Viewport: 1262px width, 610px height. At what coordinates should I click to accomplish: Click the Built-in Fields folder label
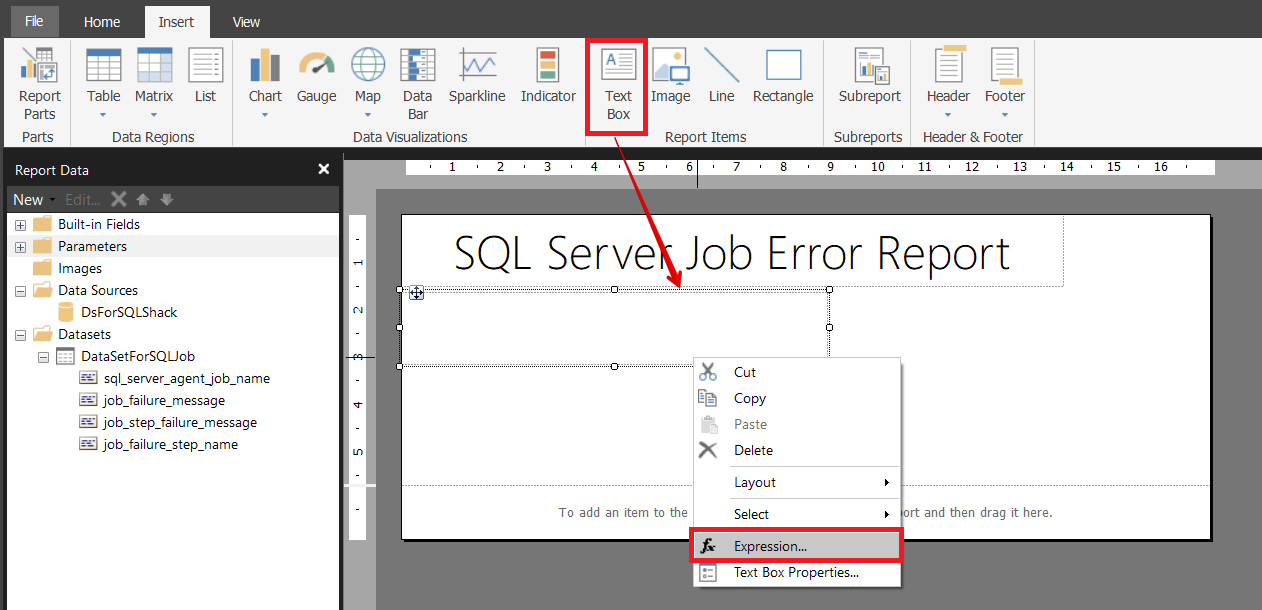99,225
